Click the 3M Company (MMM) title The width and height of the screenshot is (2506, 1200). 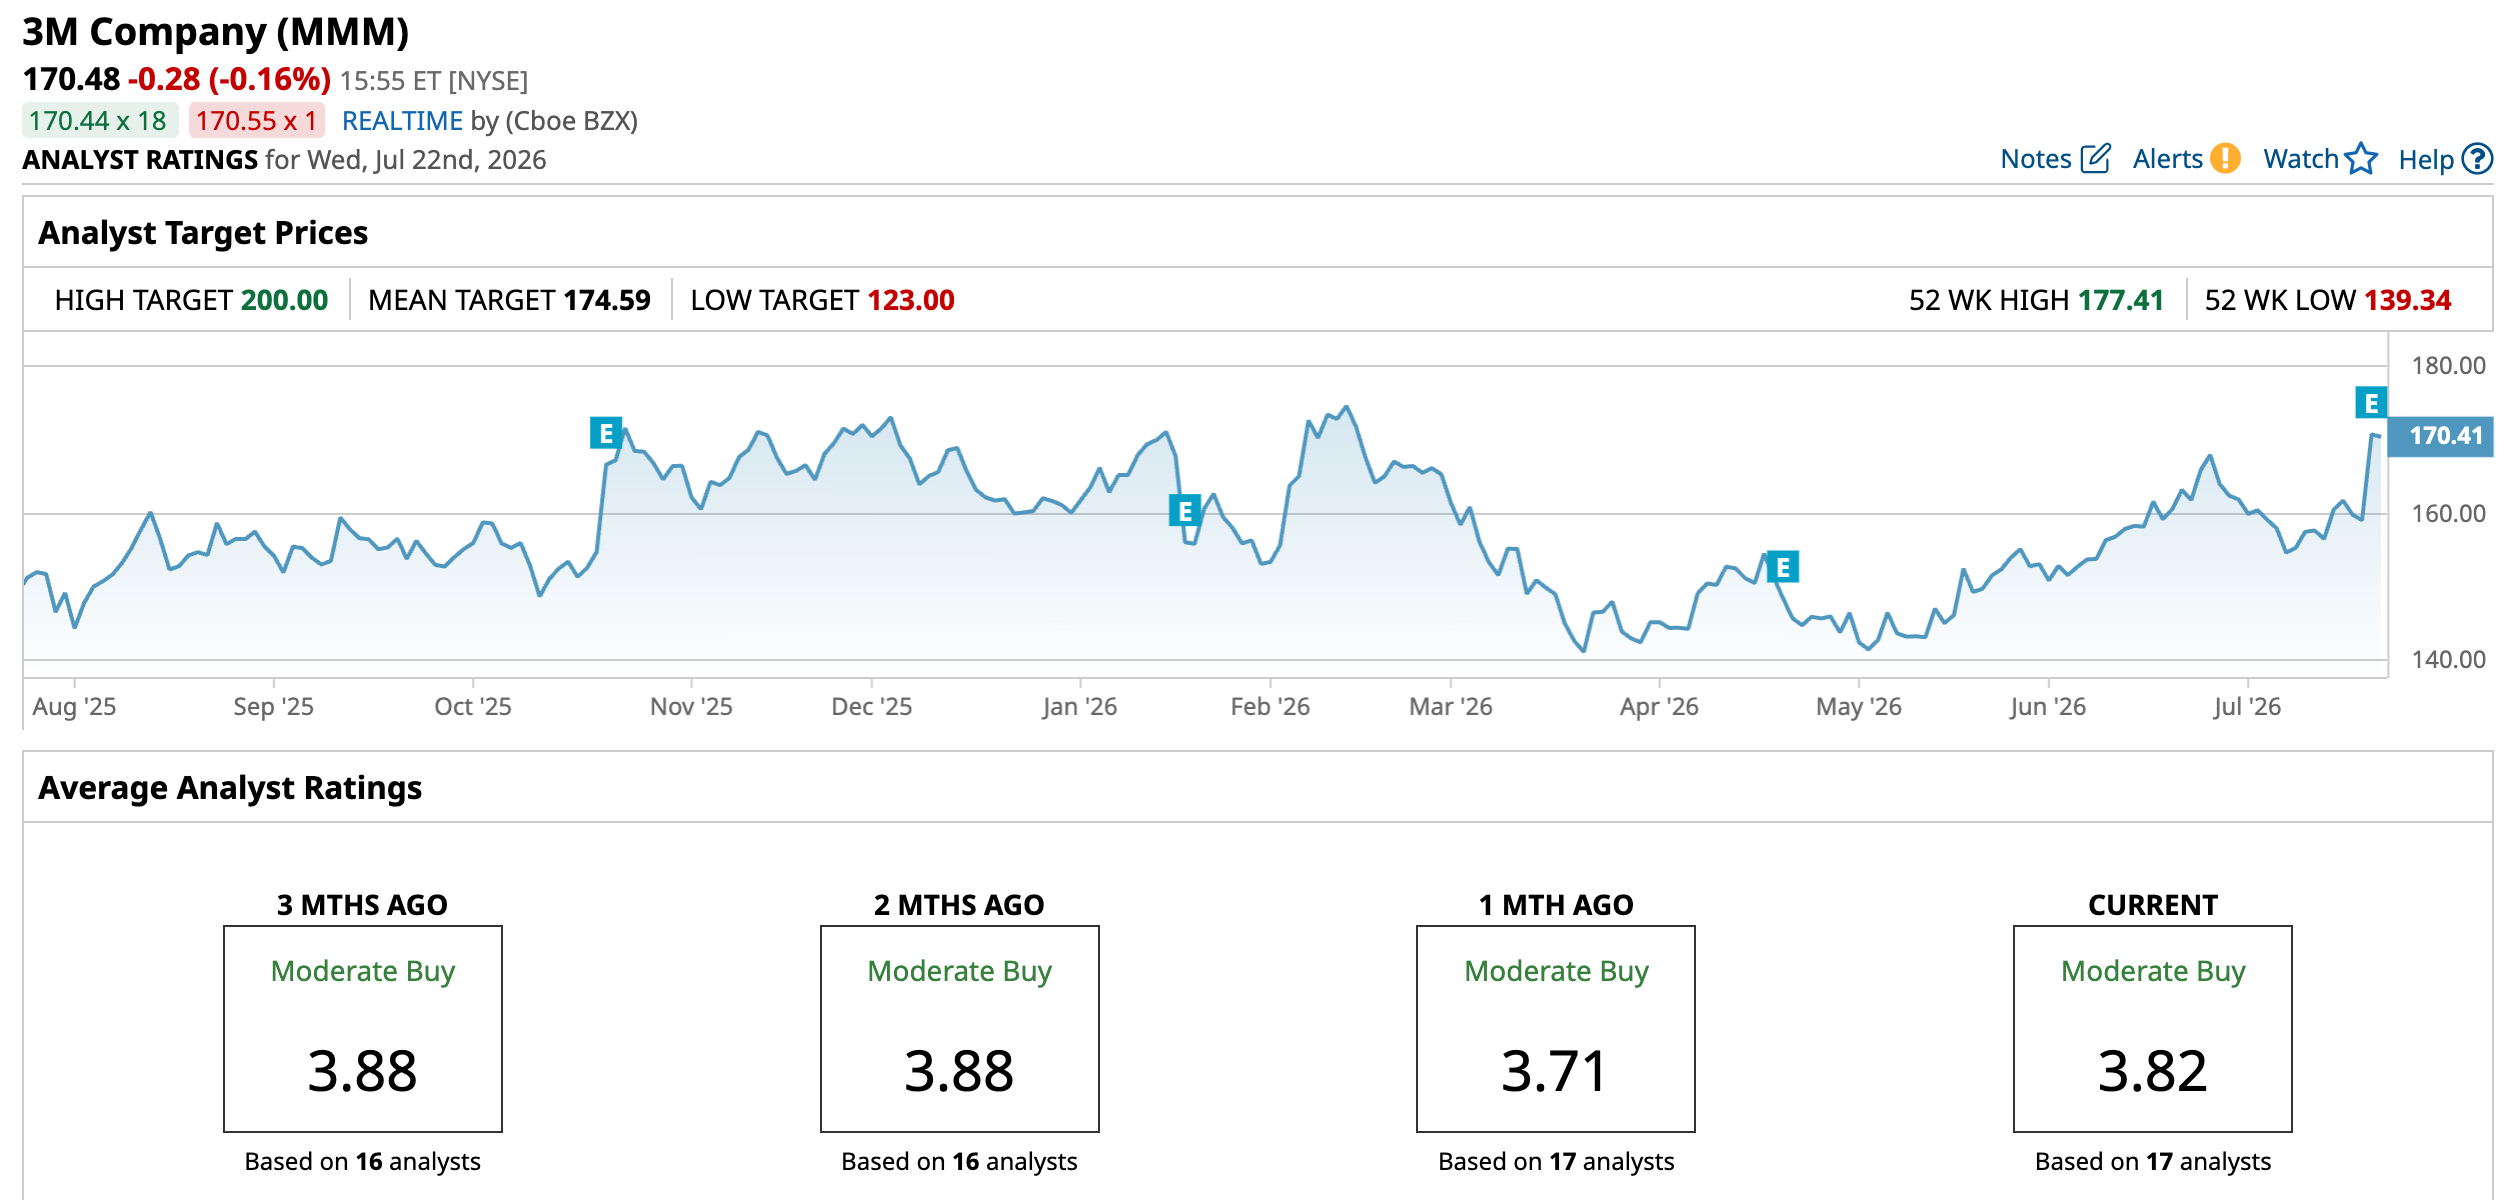[216, 32]
